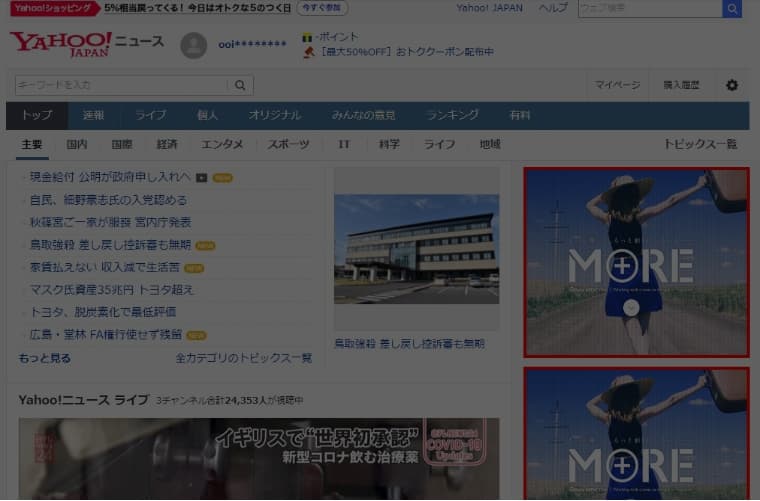Go to the ランキング tab
Viewport: 760px width, 501px height.
point(453,115)
